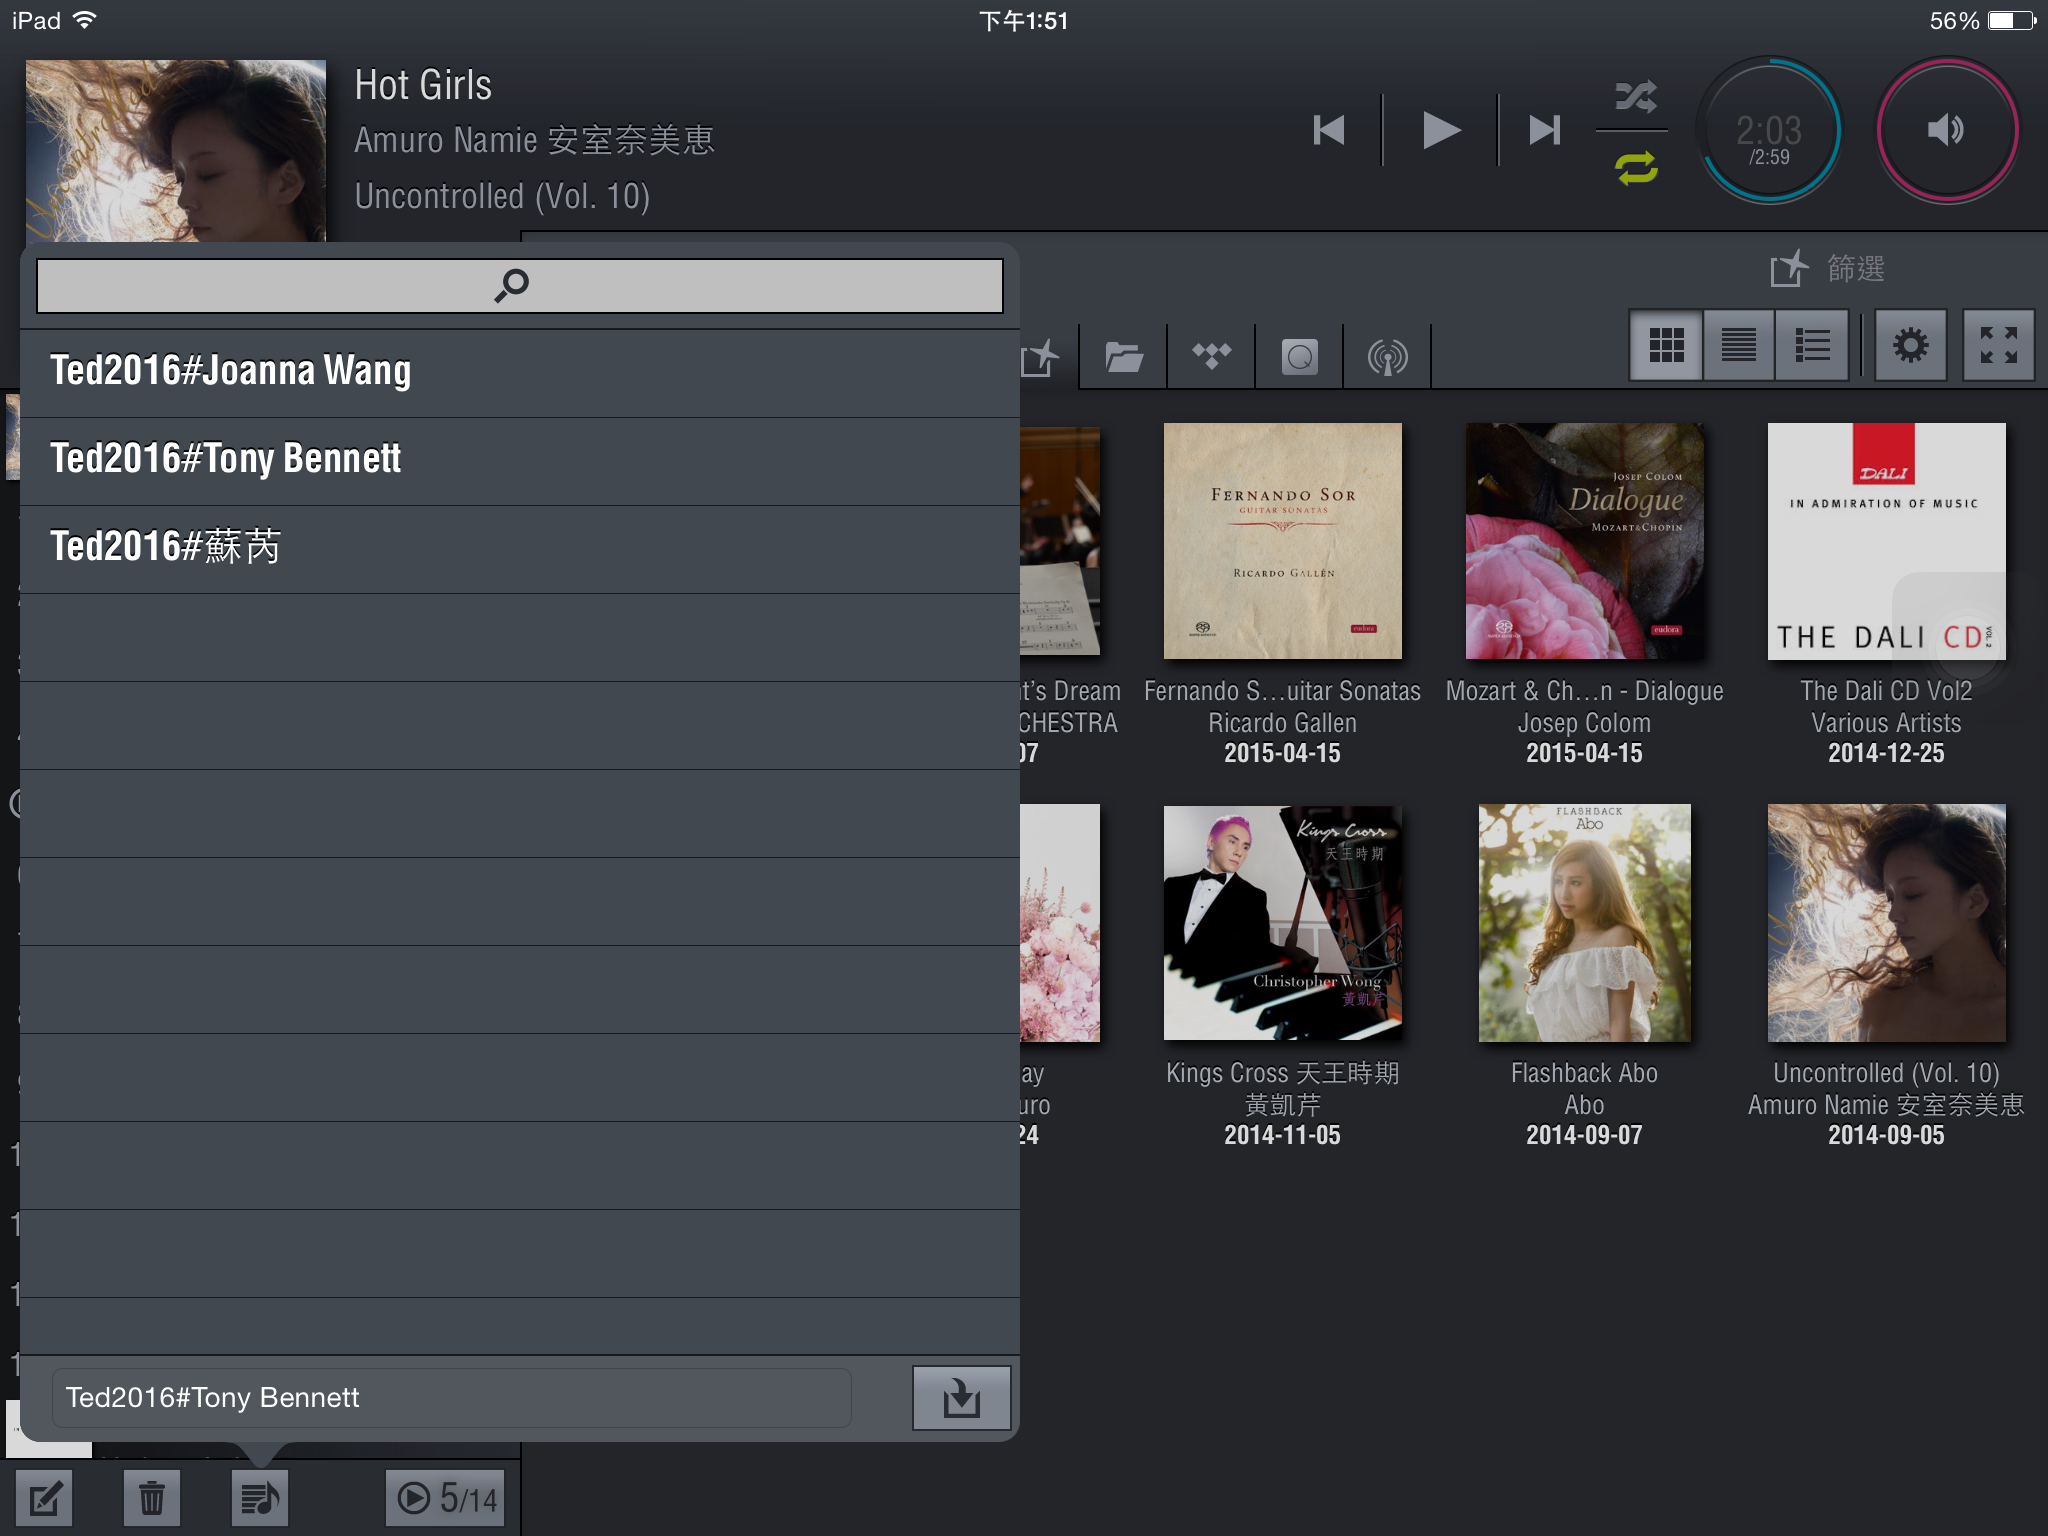Open the Tidal streaming tab
2048x1536 pixels.
point(1211,355)
